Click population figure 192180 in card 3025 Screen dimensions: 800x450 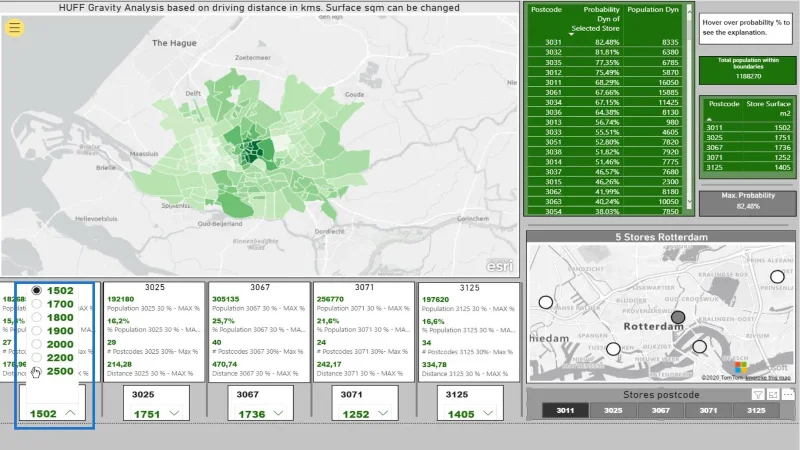(x=120, y=299)
